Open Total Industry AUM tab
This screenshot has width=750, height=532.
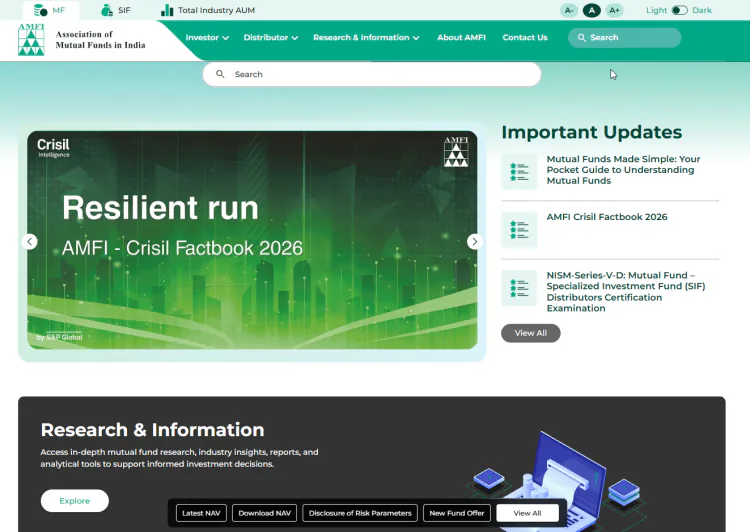pyautogui.click(x=208, y=10)
